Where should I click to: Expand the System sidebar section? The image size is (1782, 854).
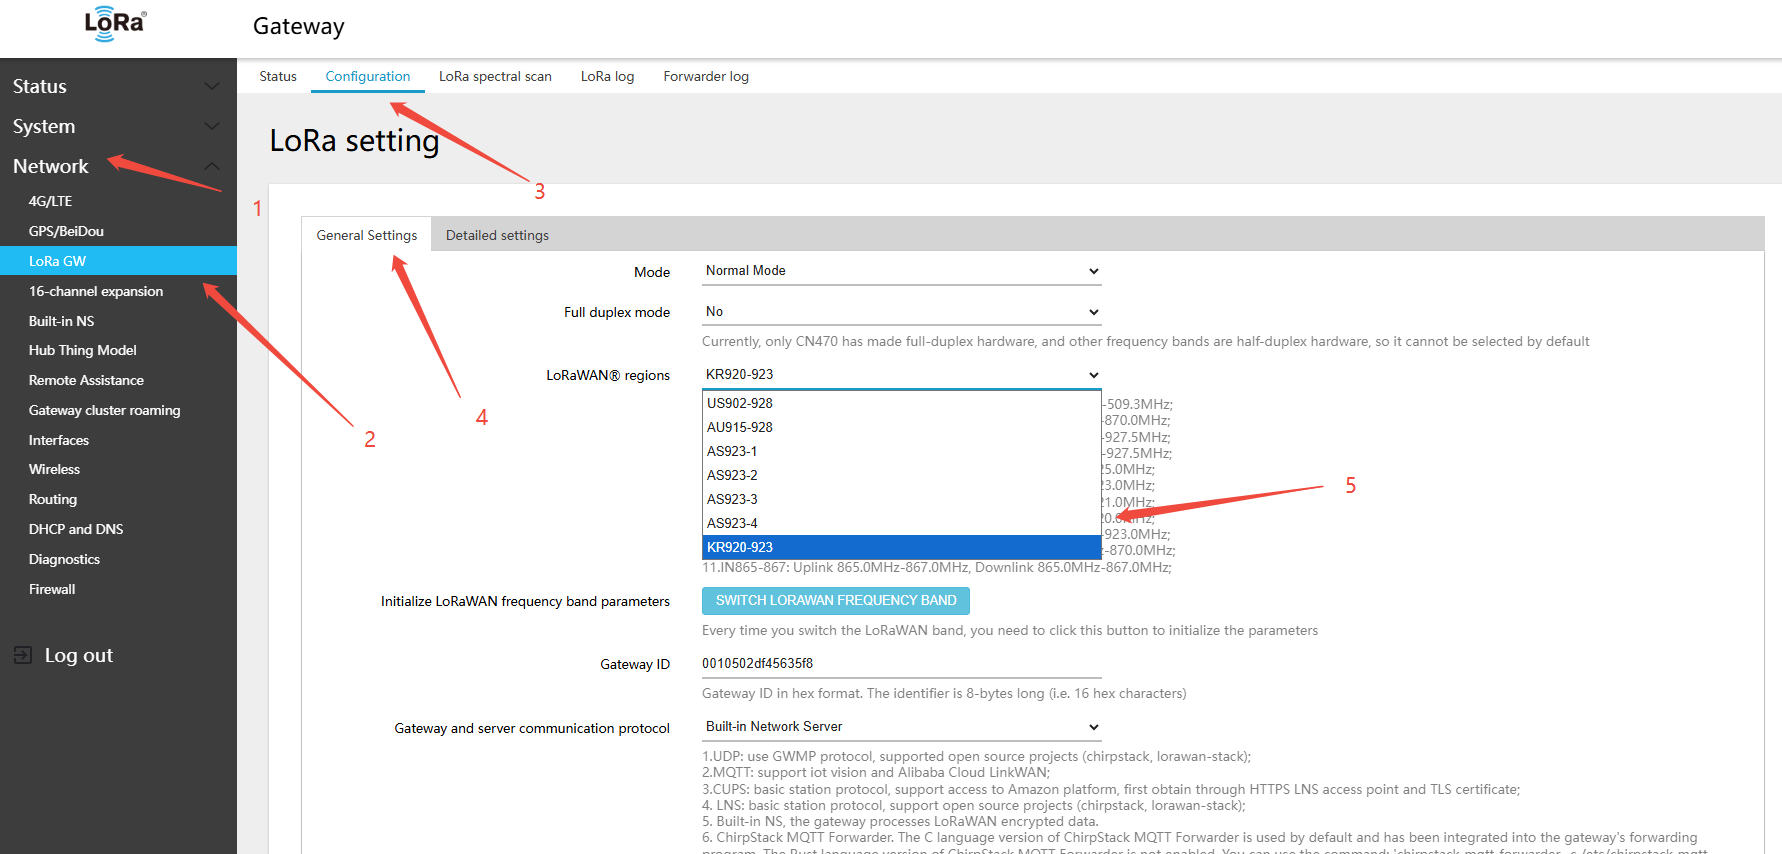point(212,126)
